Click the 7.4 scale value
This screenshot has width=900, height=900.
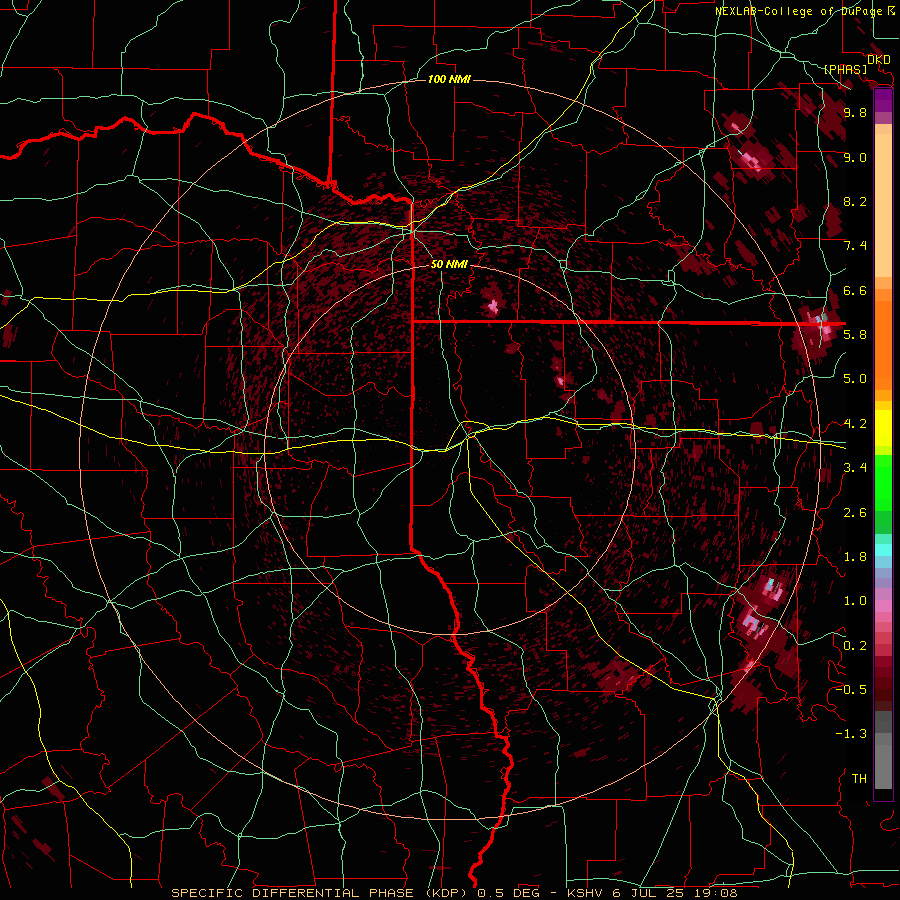[x=855, y=246]
